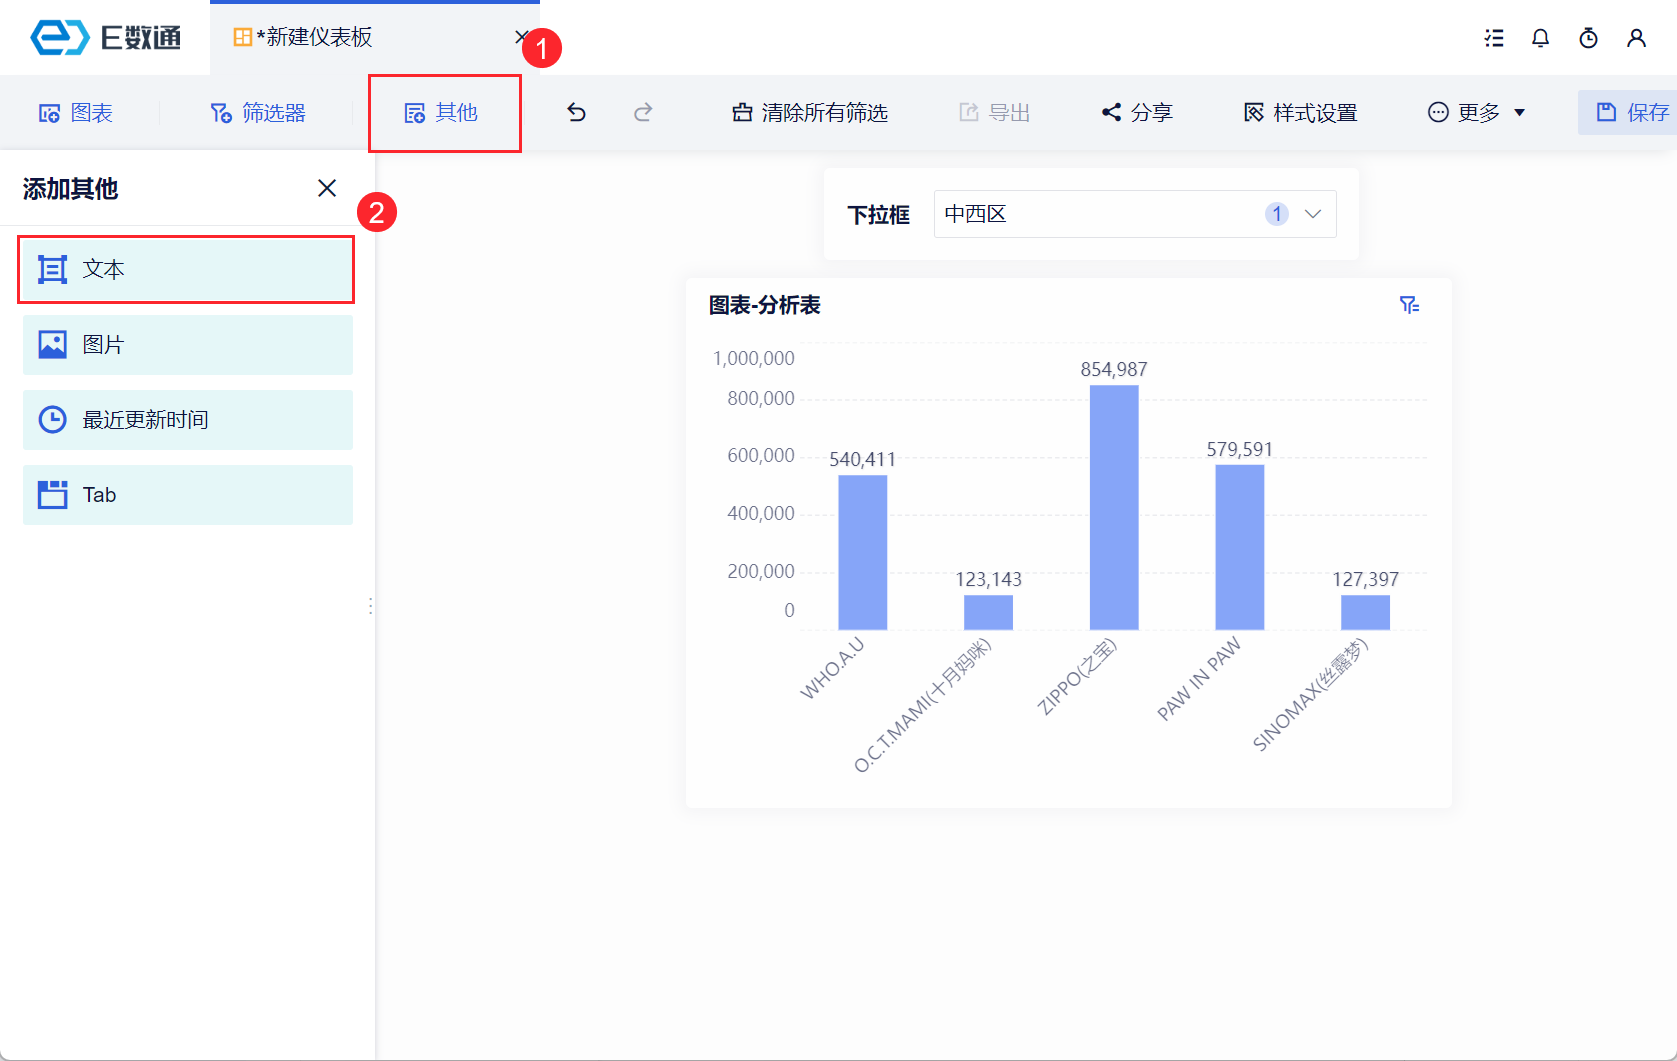
Task: Open the task list icon in header
Action: [1494, 38]
